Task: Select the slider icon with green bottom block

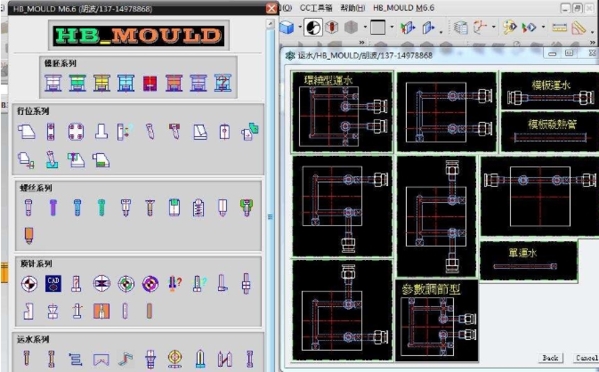Action: tap(101, 160)
